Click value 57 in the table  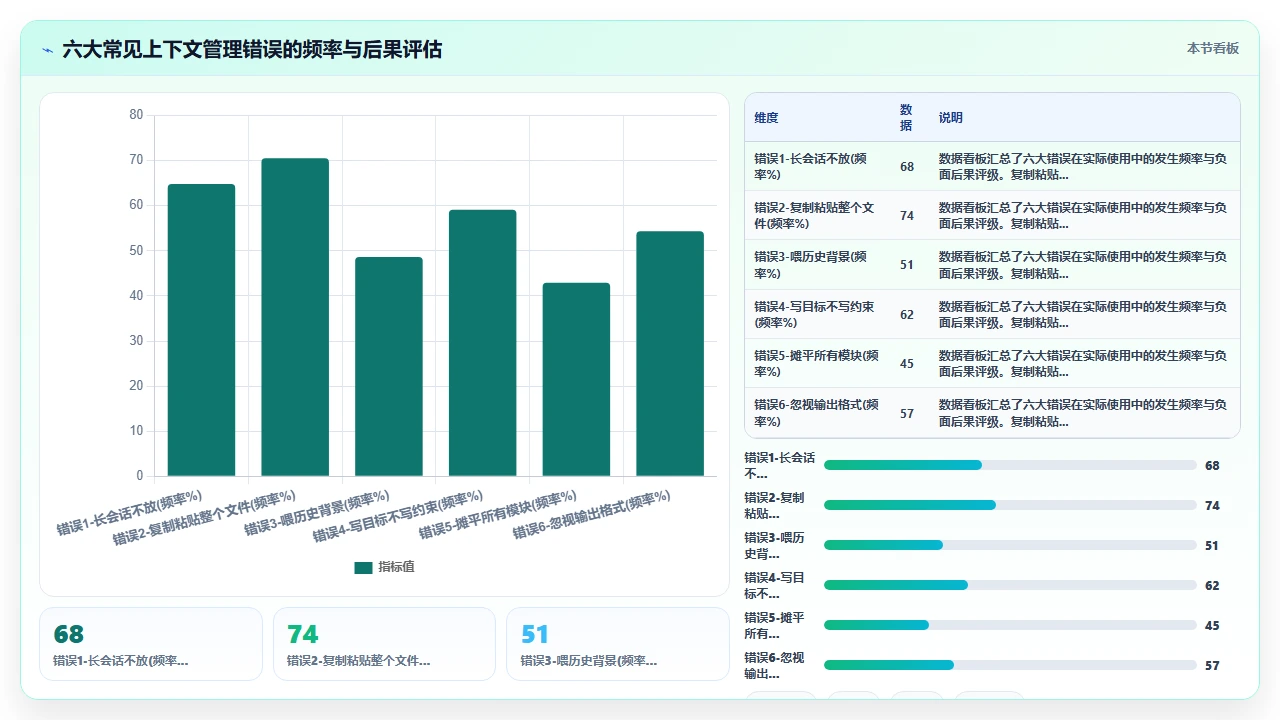(x=906, y=412)
